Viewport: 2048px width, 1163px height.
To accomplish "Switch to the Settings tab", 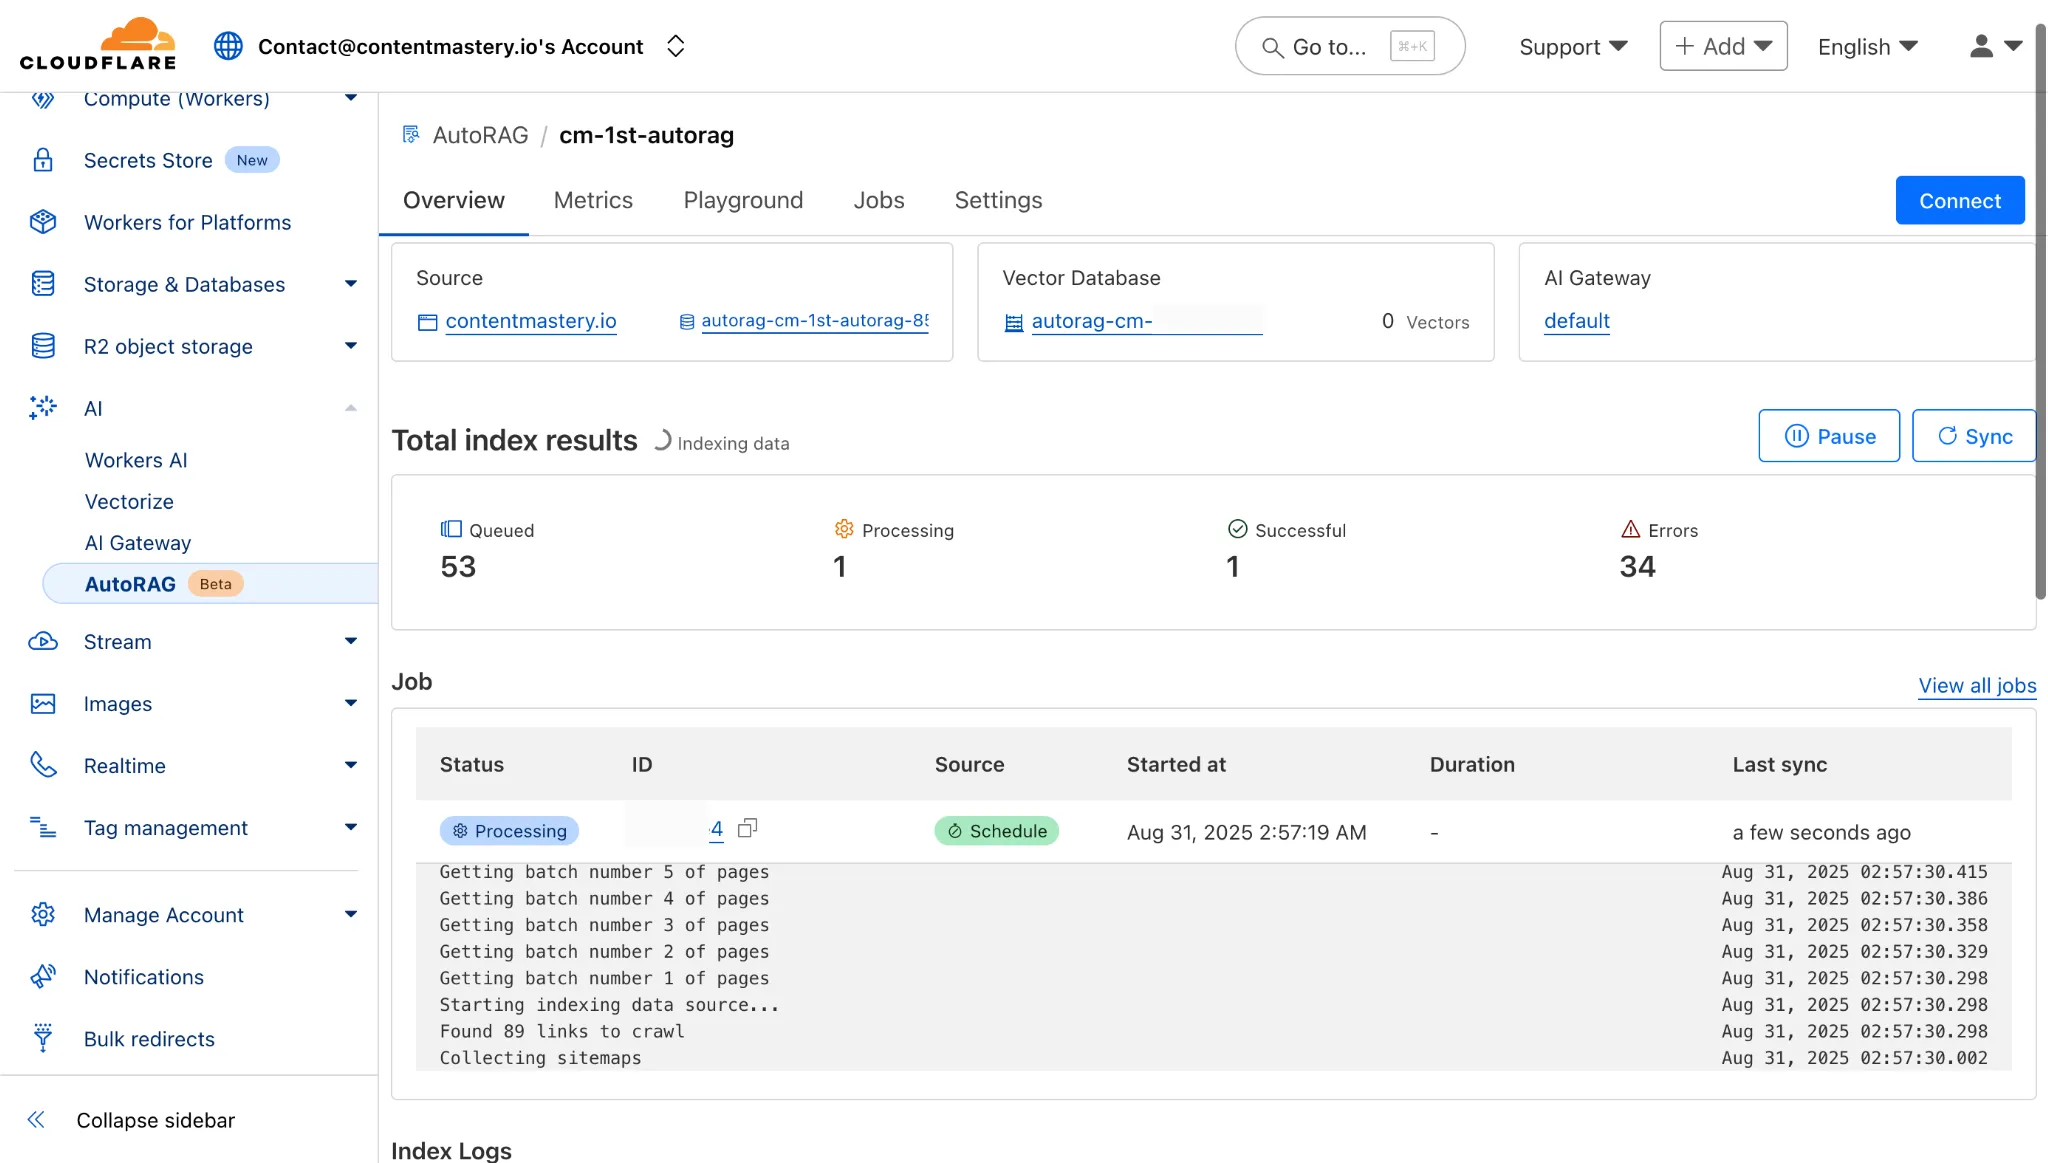I will tap(998, 200).
